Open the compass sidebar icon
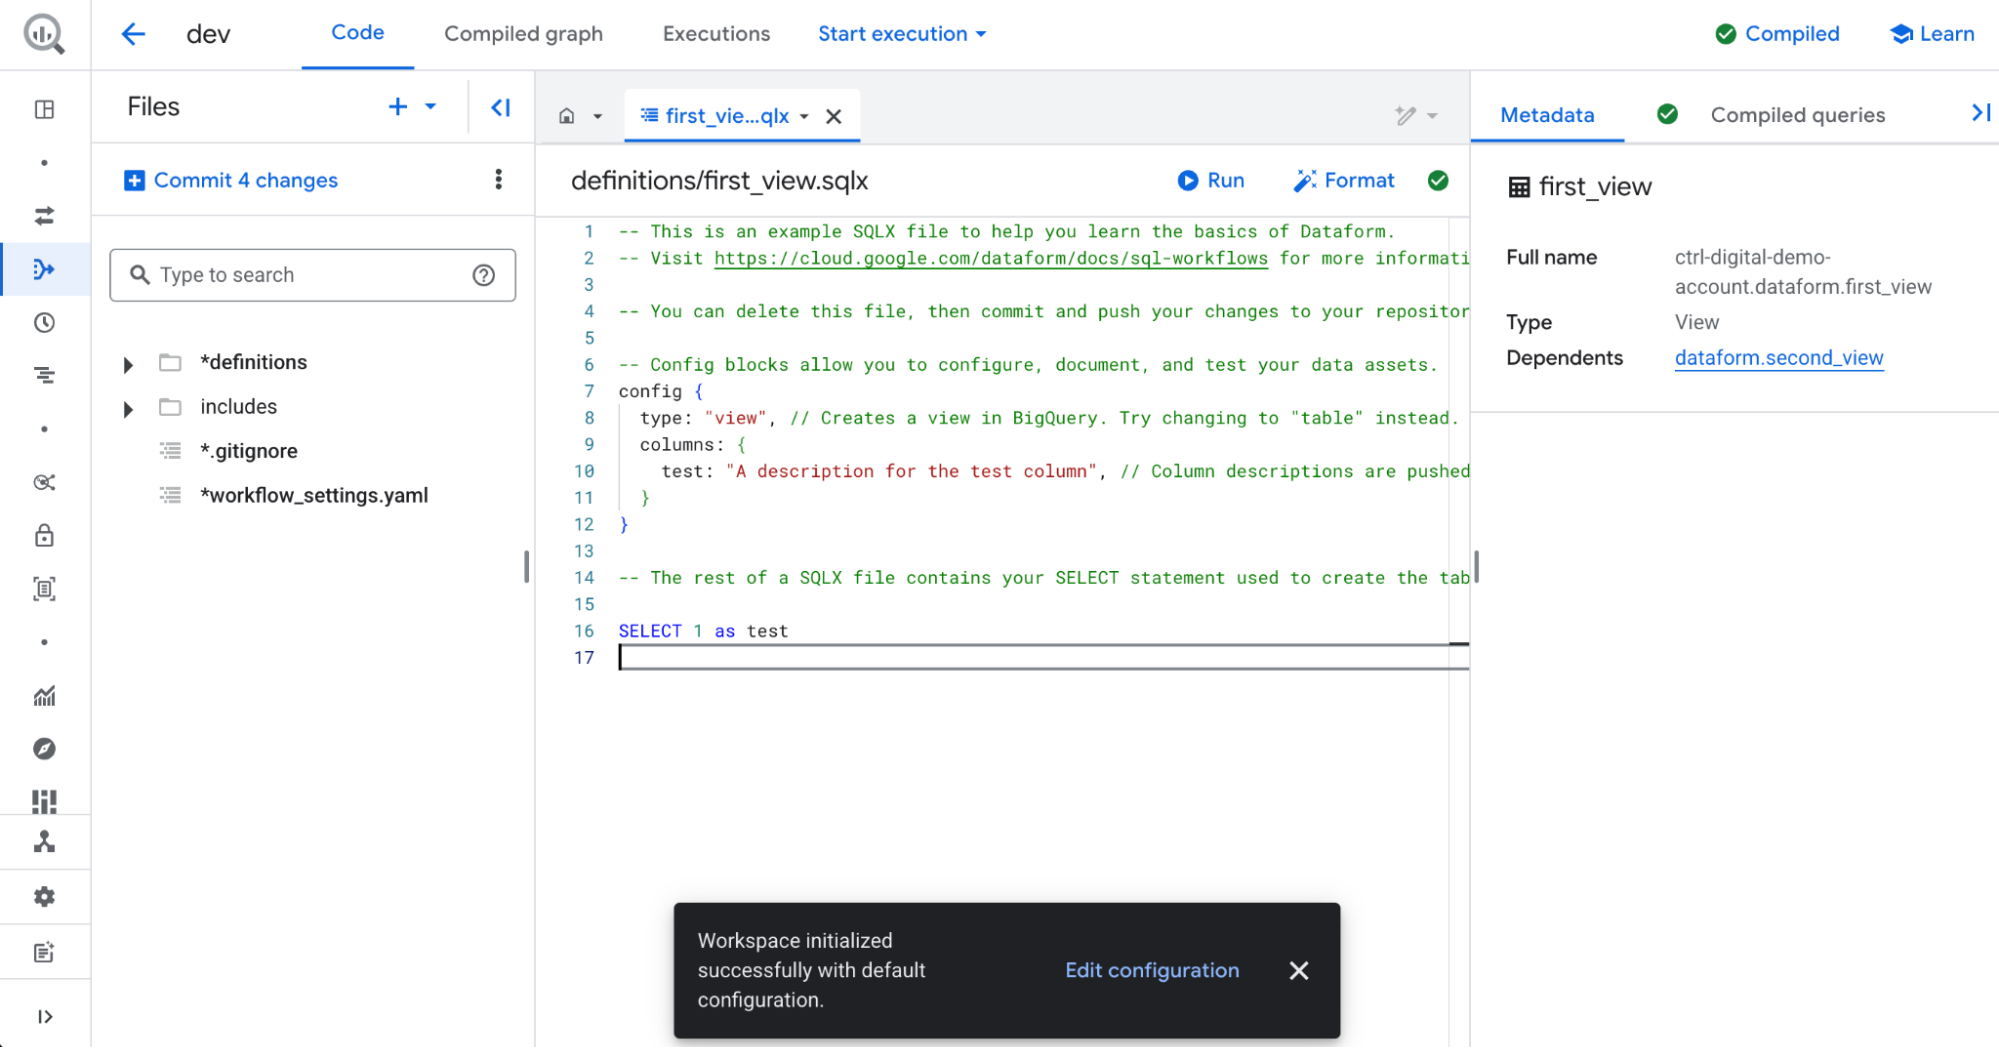 [x=44, y=749]
